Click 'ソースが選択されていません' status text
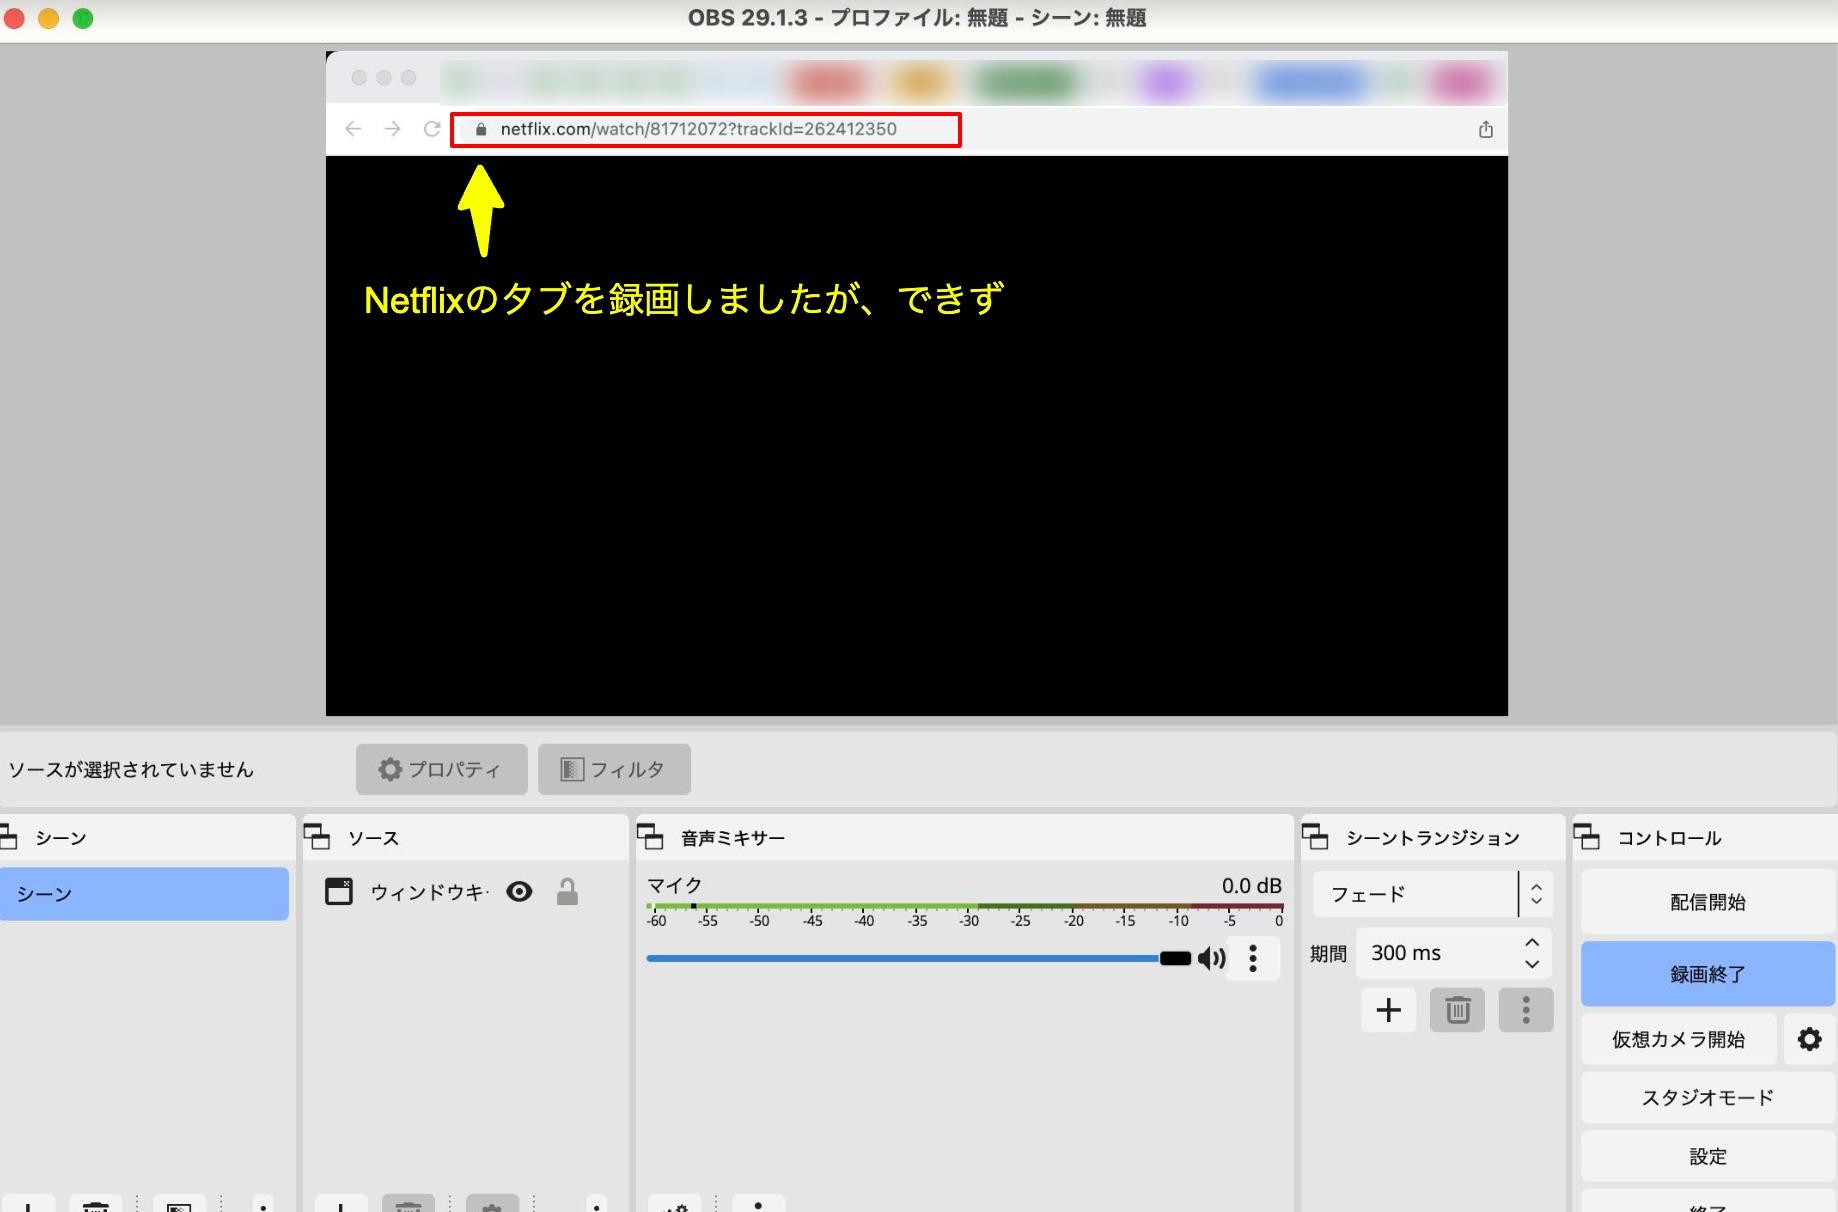 (x=131, y=769)
